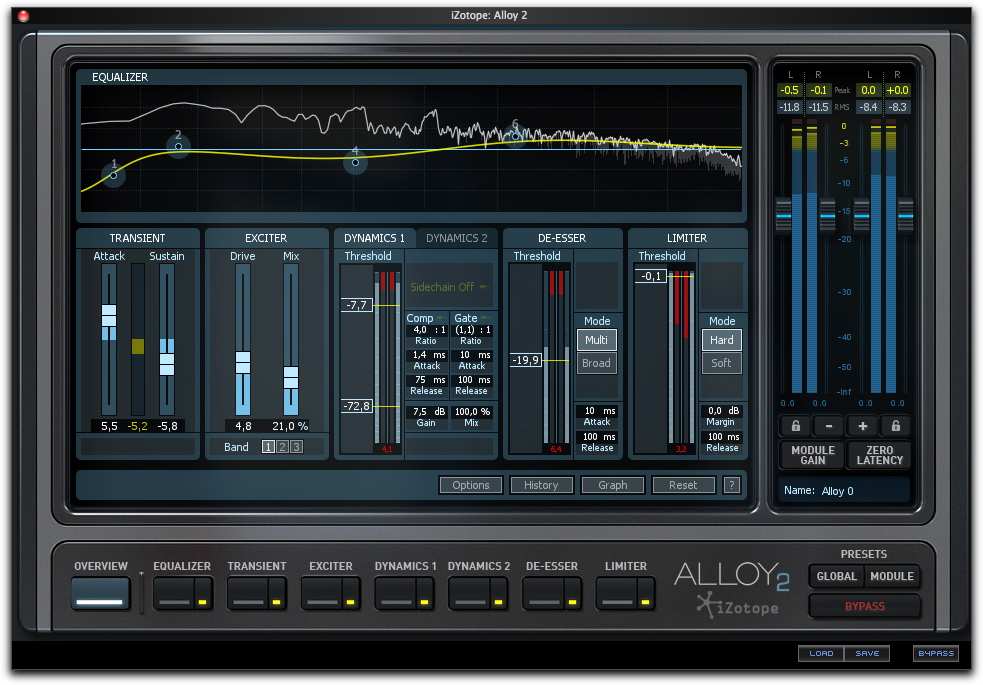Open the Dynamics 1 module view
The width and height of the screenshot is (983, 685).
point(396,593)
